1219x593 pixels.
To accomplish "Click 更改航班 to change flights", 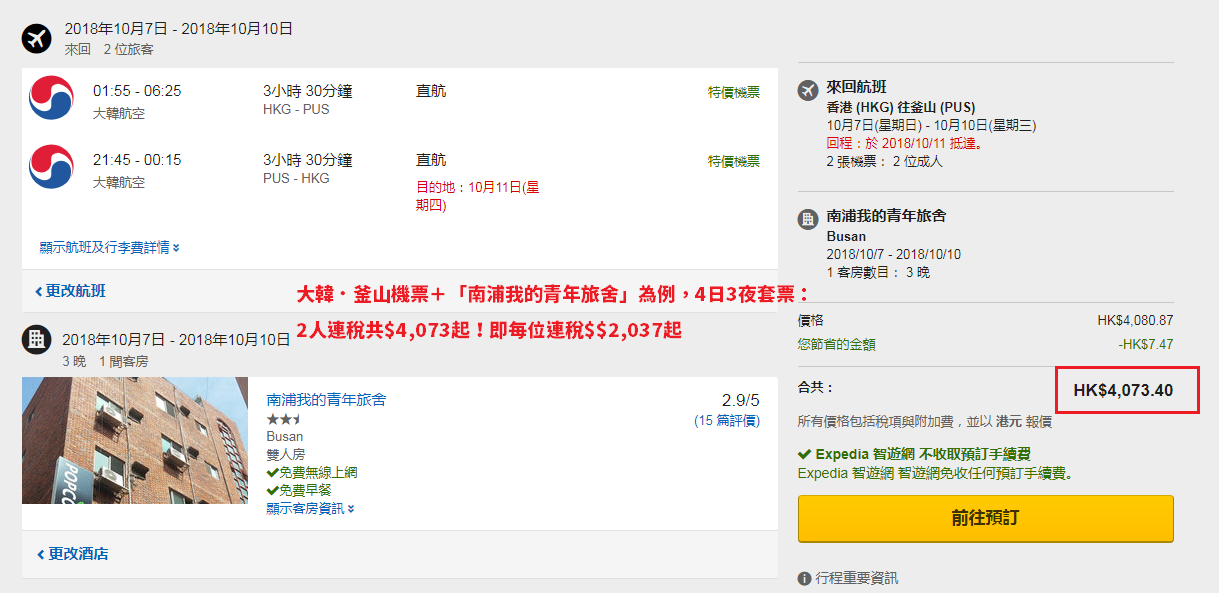I will point(70,291).
